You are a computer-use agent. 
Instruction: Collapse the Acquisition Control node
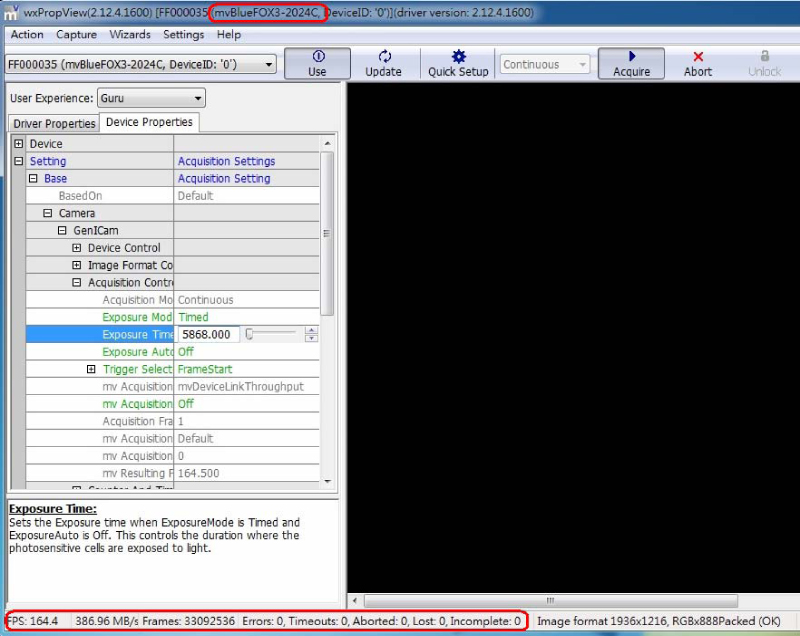tap(77, 283)
